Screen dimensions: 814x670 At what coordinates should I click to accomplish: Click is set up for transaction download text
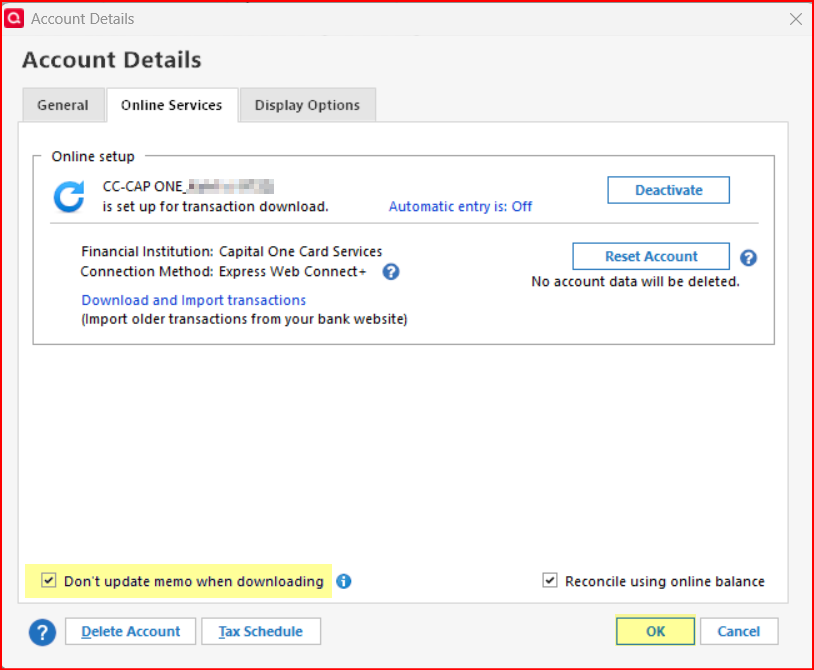(x=215, y=207)
